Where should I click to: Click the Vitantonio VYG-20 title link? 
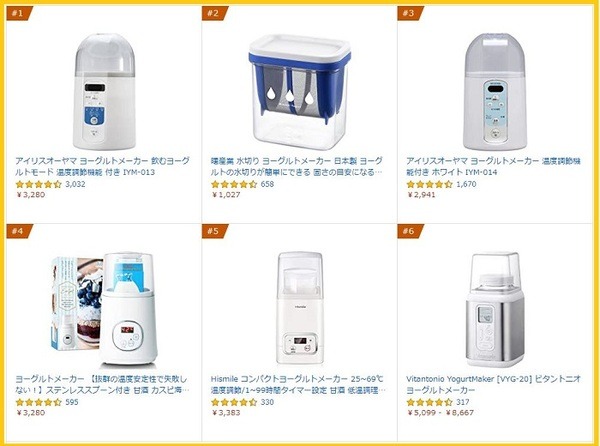pos(493,384)
